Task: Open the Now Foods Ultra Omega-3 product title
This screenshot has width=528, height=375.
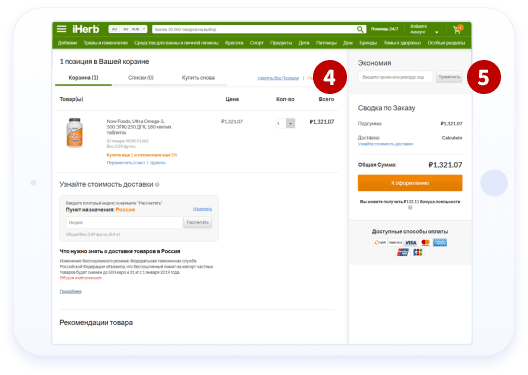Action: [139, 127]
